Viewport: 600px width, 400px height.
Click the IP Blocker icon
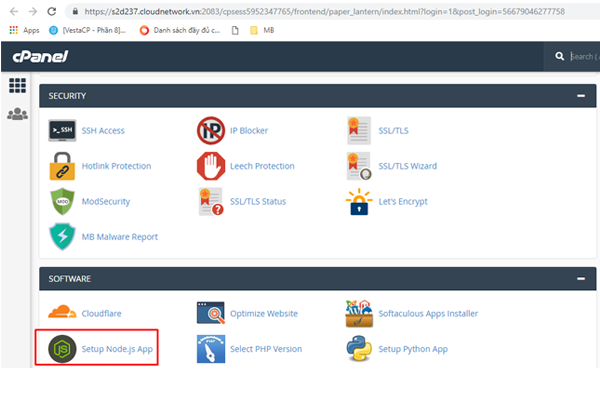coord(211,131)
